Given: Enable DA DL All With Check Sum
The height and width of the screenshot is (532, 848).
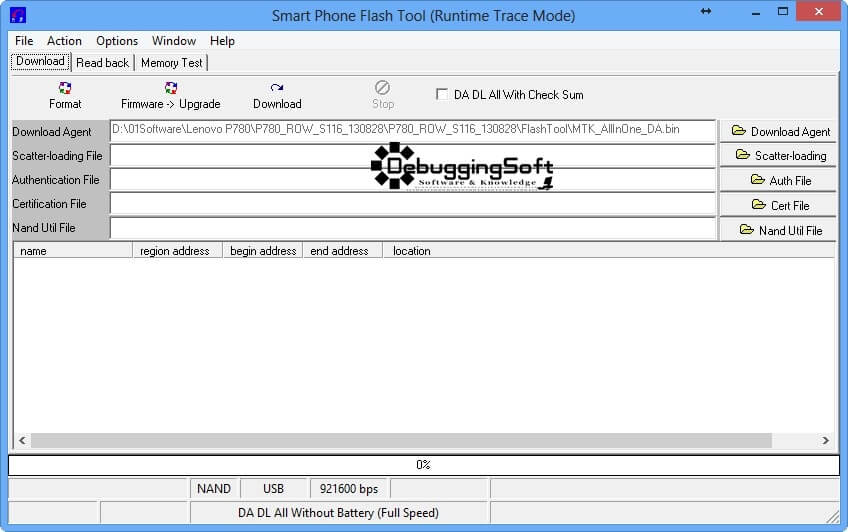Looking at the screenshot, I should tap(442, 95).
